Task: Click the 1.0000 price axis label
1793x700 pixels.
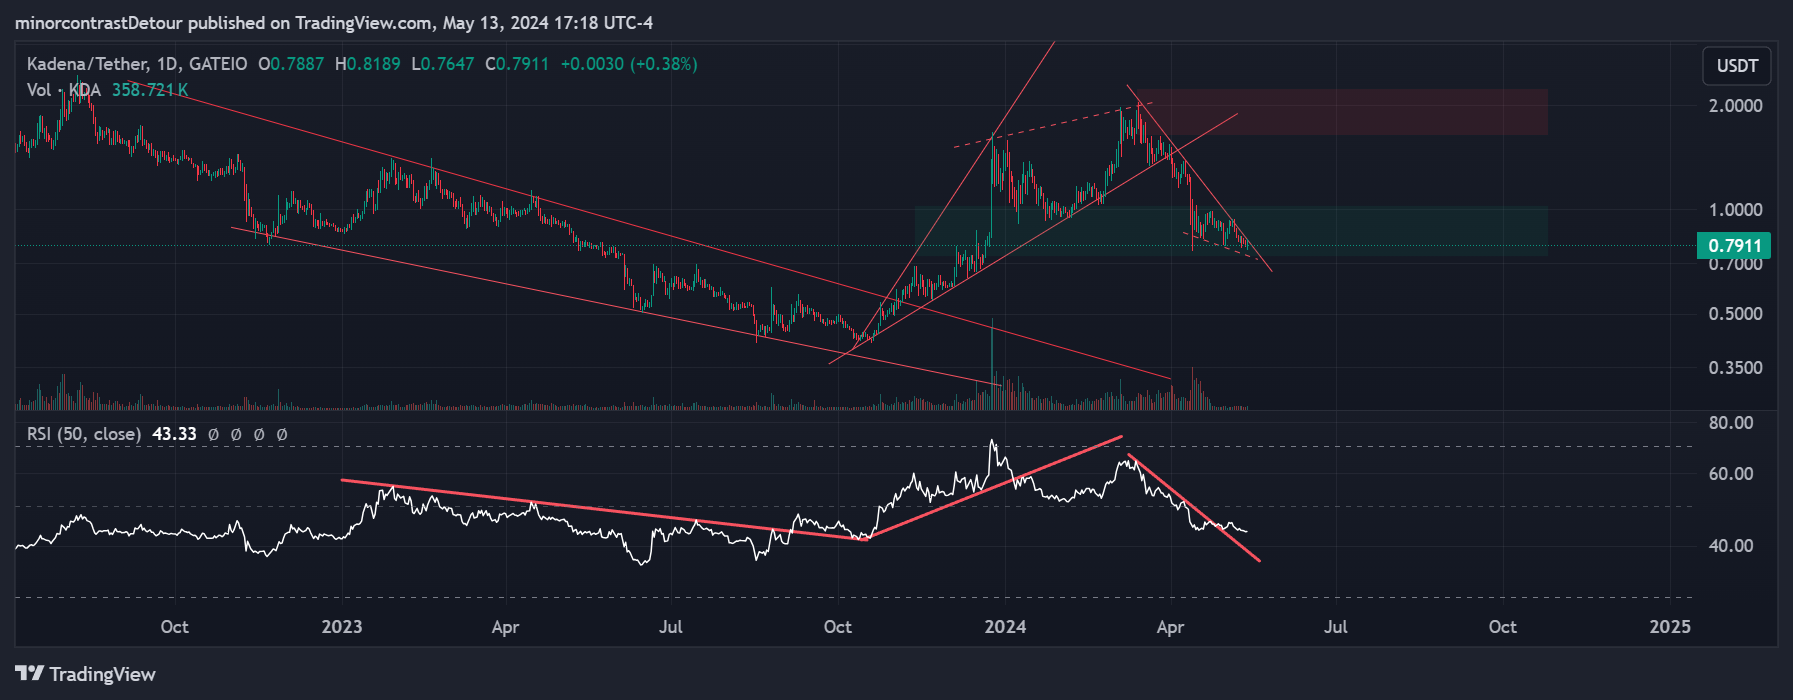Action: click(1735, 210)
